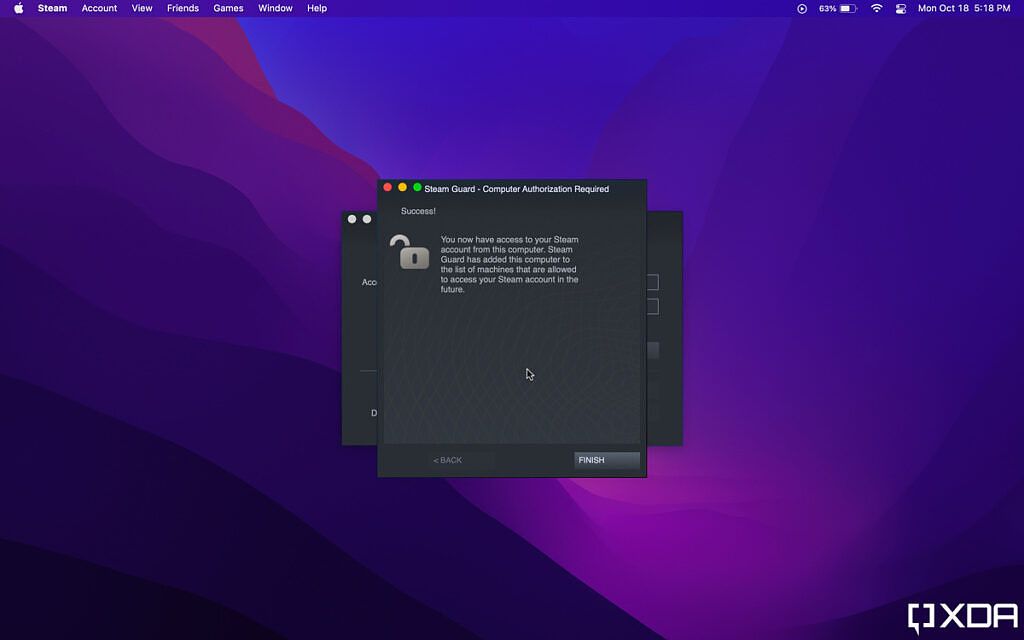
Task: Open the Now Playing control in the menu bar
Action: pyautogui.click(x=801, y=8)
